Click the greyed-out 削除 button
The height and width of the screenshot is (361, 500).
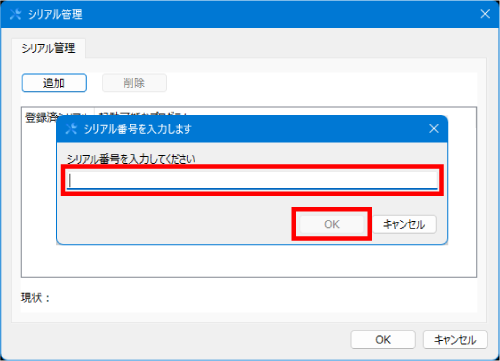134,83
